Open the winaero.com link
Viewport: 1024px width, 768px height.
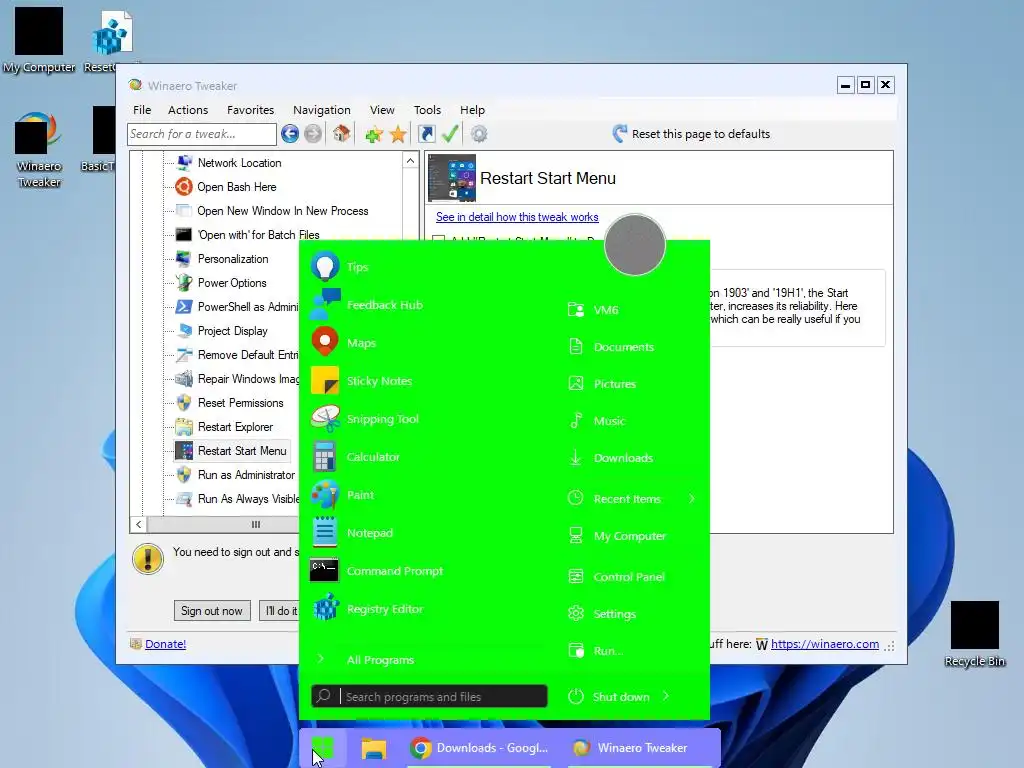(825, 644)
